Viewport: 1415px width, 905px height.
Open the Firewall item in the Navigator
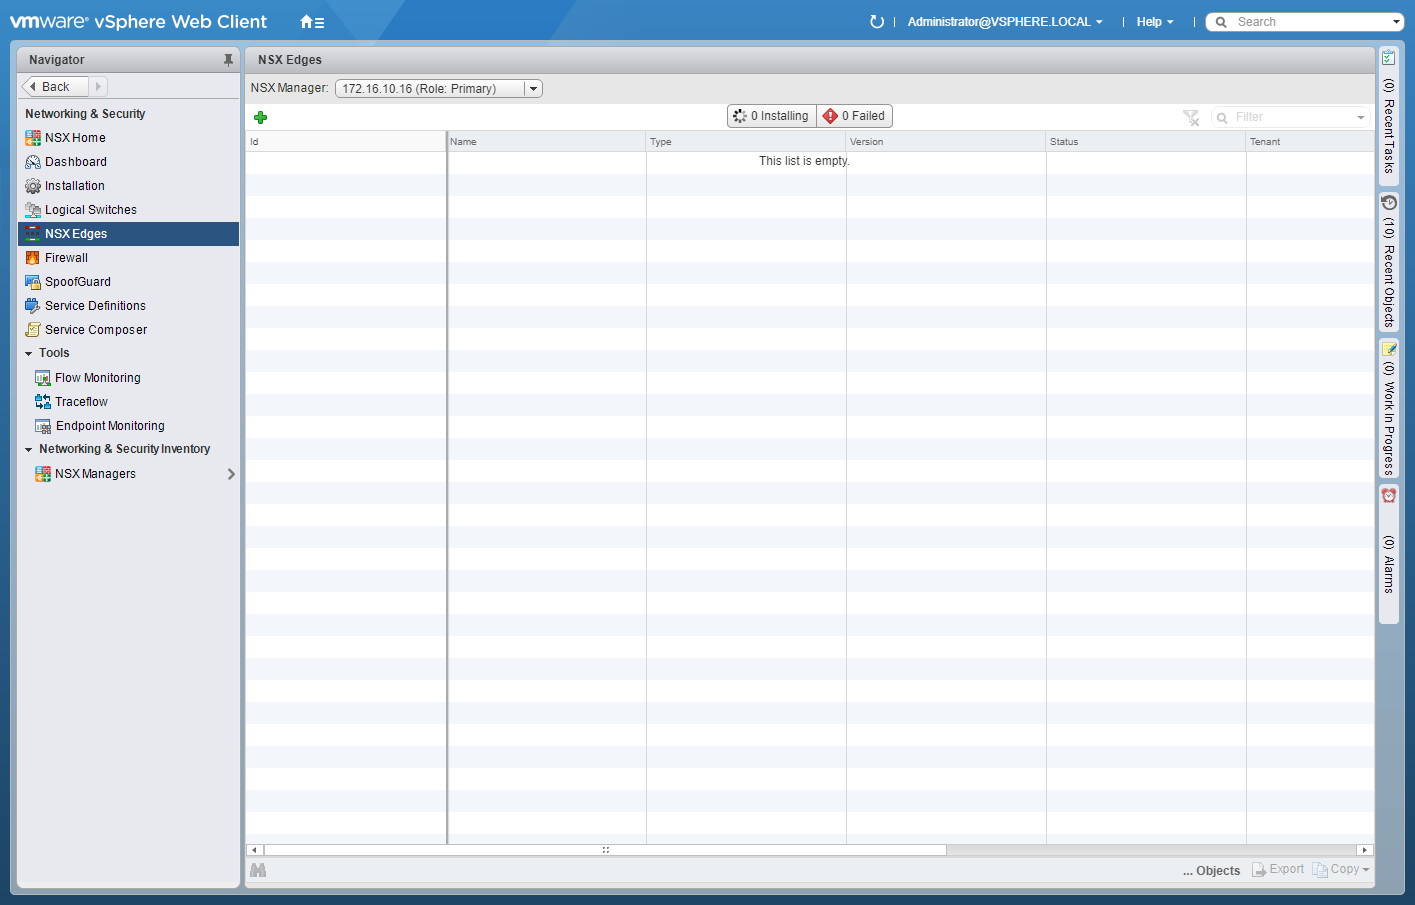pyautogui.click(x=66, y=258)
